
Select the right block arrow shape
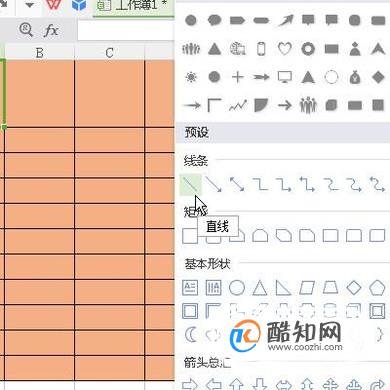[x=190, y=384]
